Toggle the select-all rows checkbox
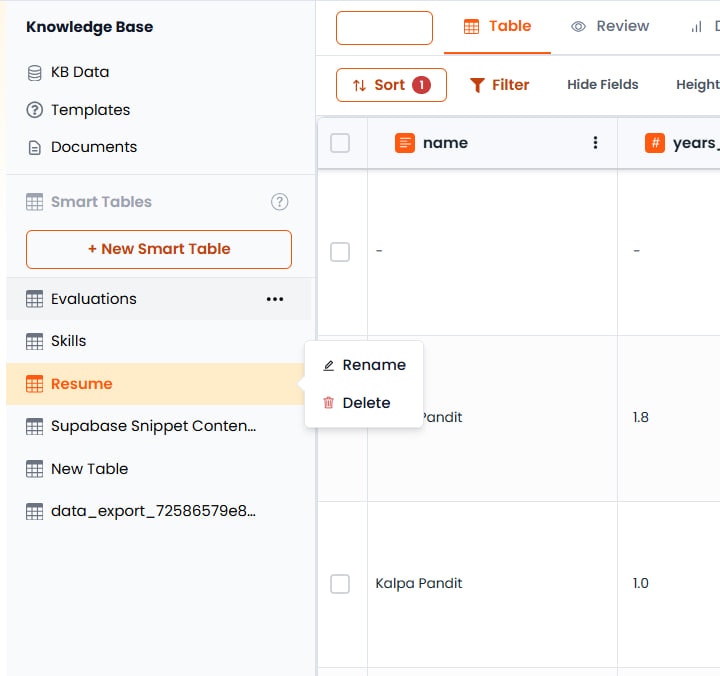 340,143
